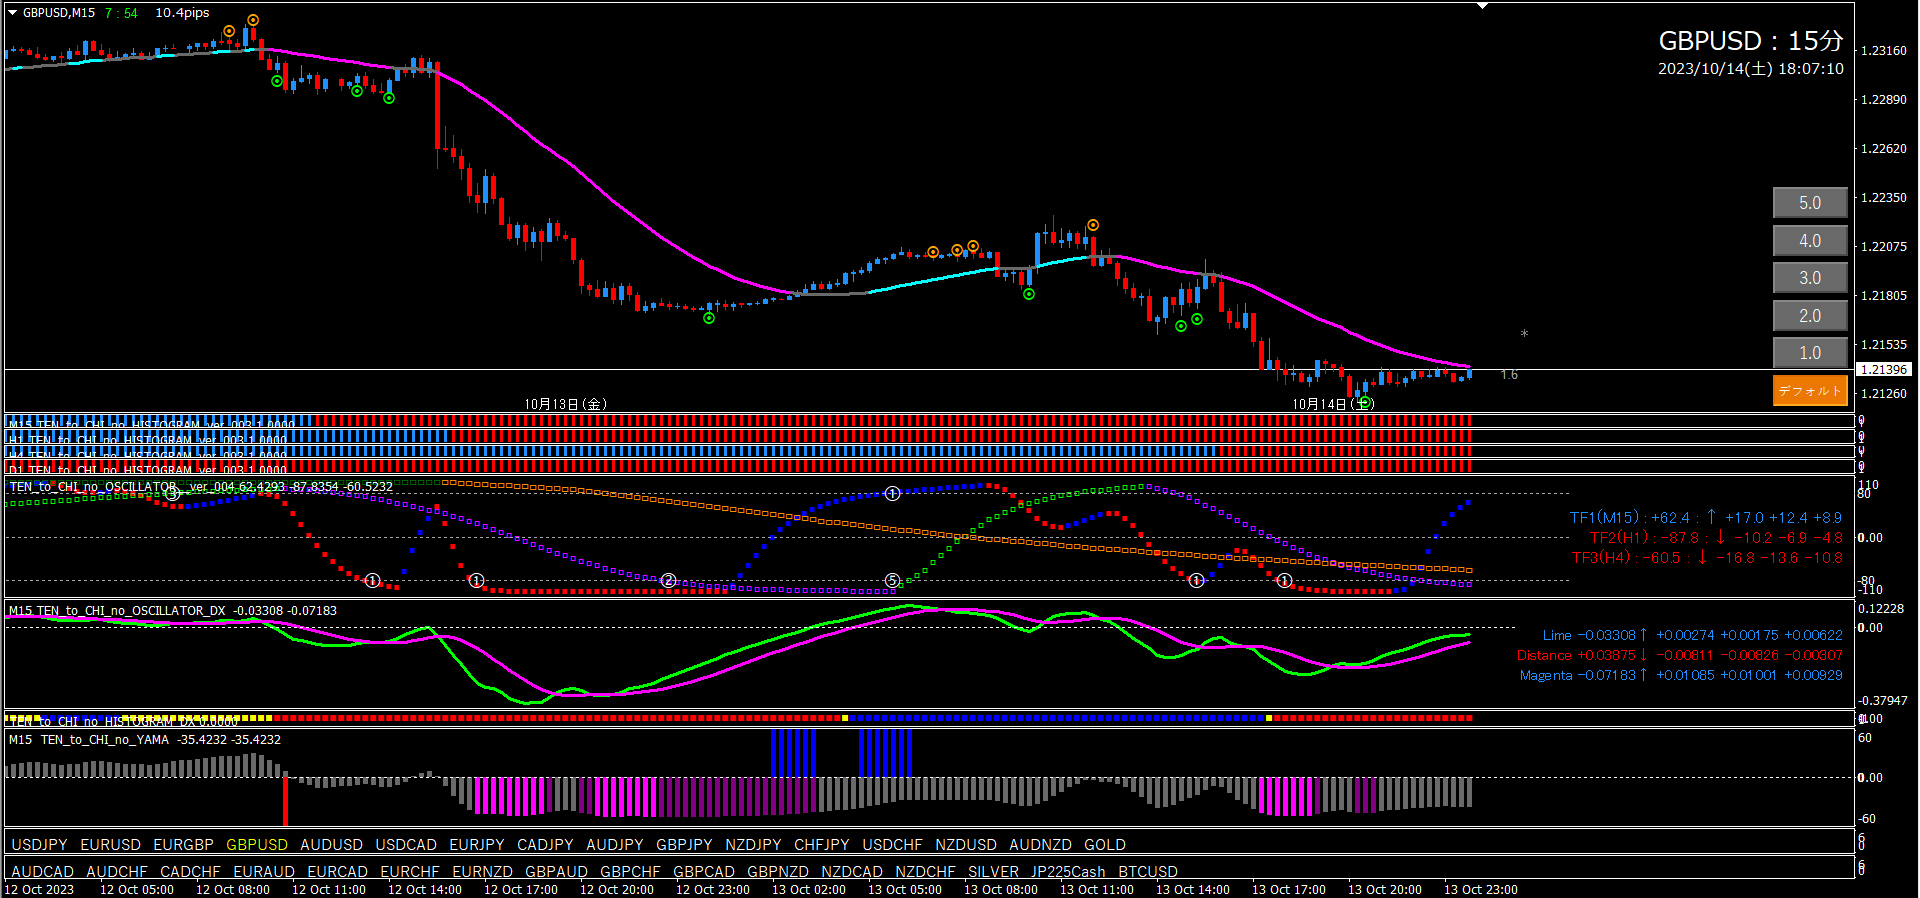Click the 1.23160 price scale label
This screenshot has height=898, width=1920.
point(1883,50)
